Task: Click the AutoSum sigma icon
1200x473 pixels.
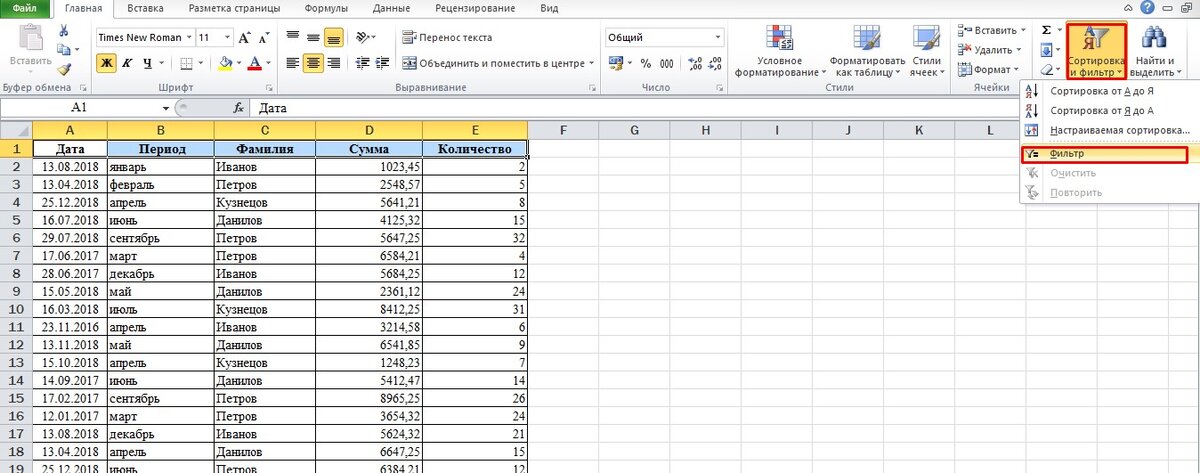Action: pyautogui.click(x=1046, y=30)
